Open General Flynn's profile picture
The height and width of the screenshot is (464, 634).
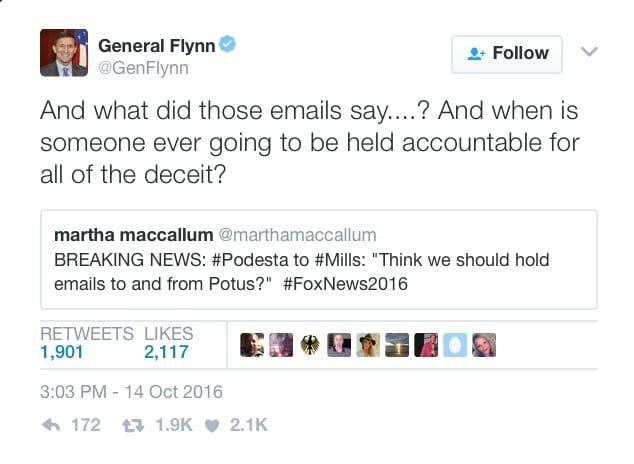click(x=64, y=53)
